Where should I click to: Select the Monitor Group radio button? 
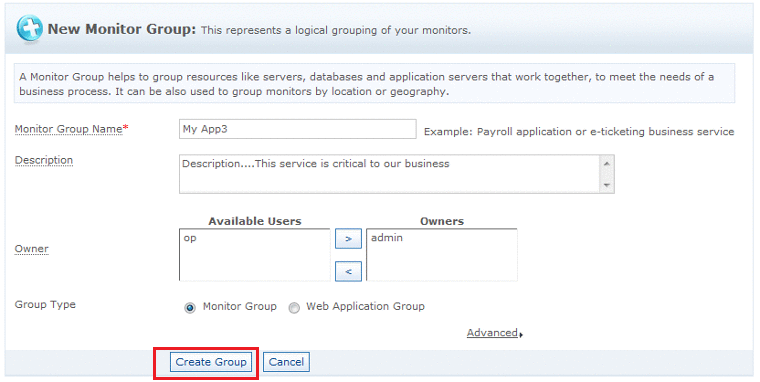pyautogui.click(x=190, y=308)
